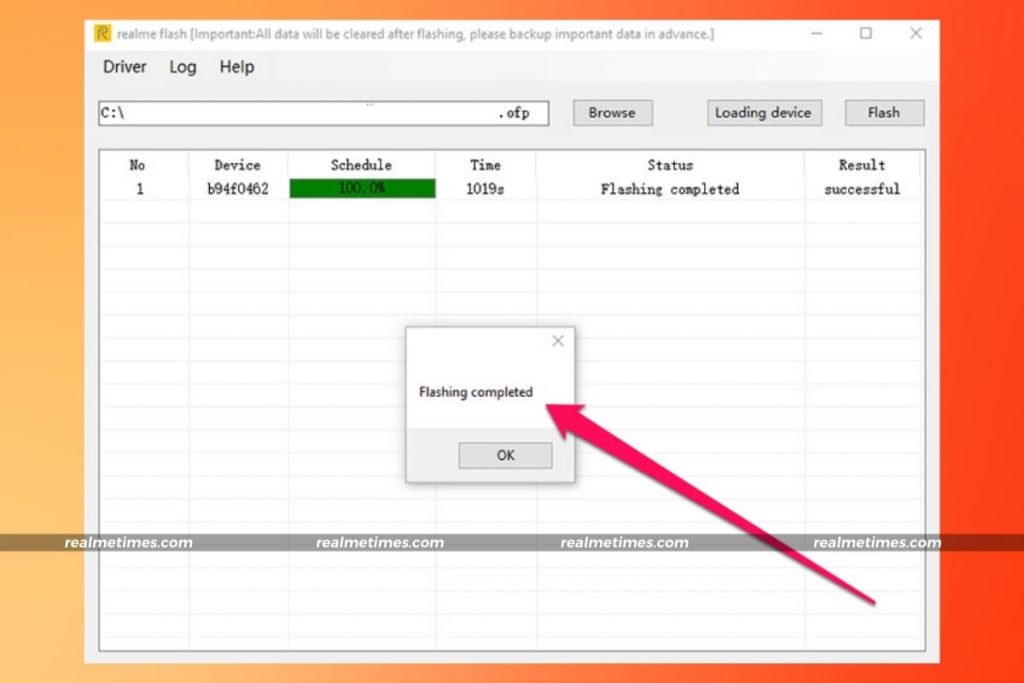This screenshot has width=1024, height=683.
Task: Click the Status column header
Action: pyautogui.click(x=670, y=165)
